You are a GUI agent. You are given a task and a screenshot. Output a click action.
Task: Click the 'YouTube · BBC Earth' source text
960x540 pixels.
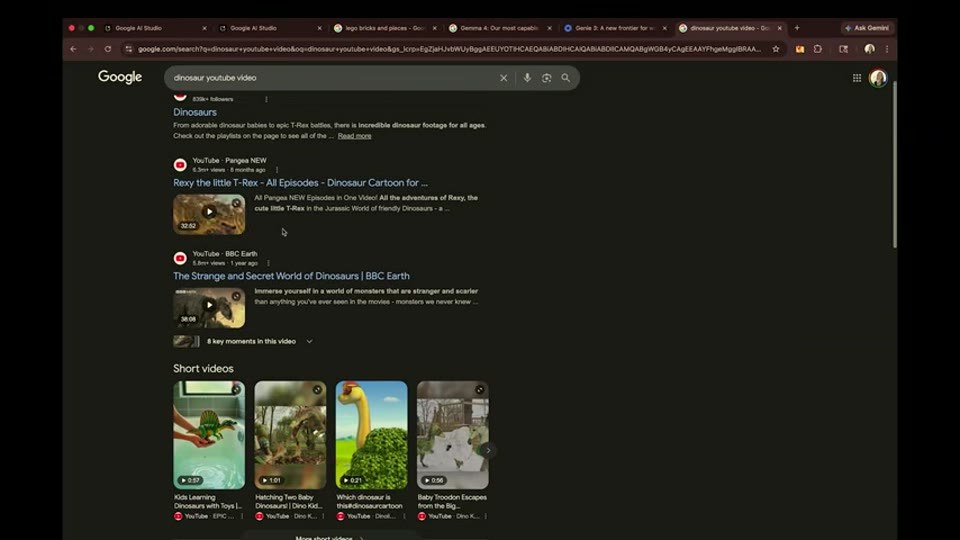(x=225, y=253)
